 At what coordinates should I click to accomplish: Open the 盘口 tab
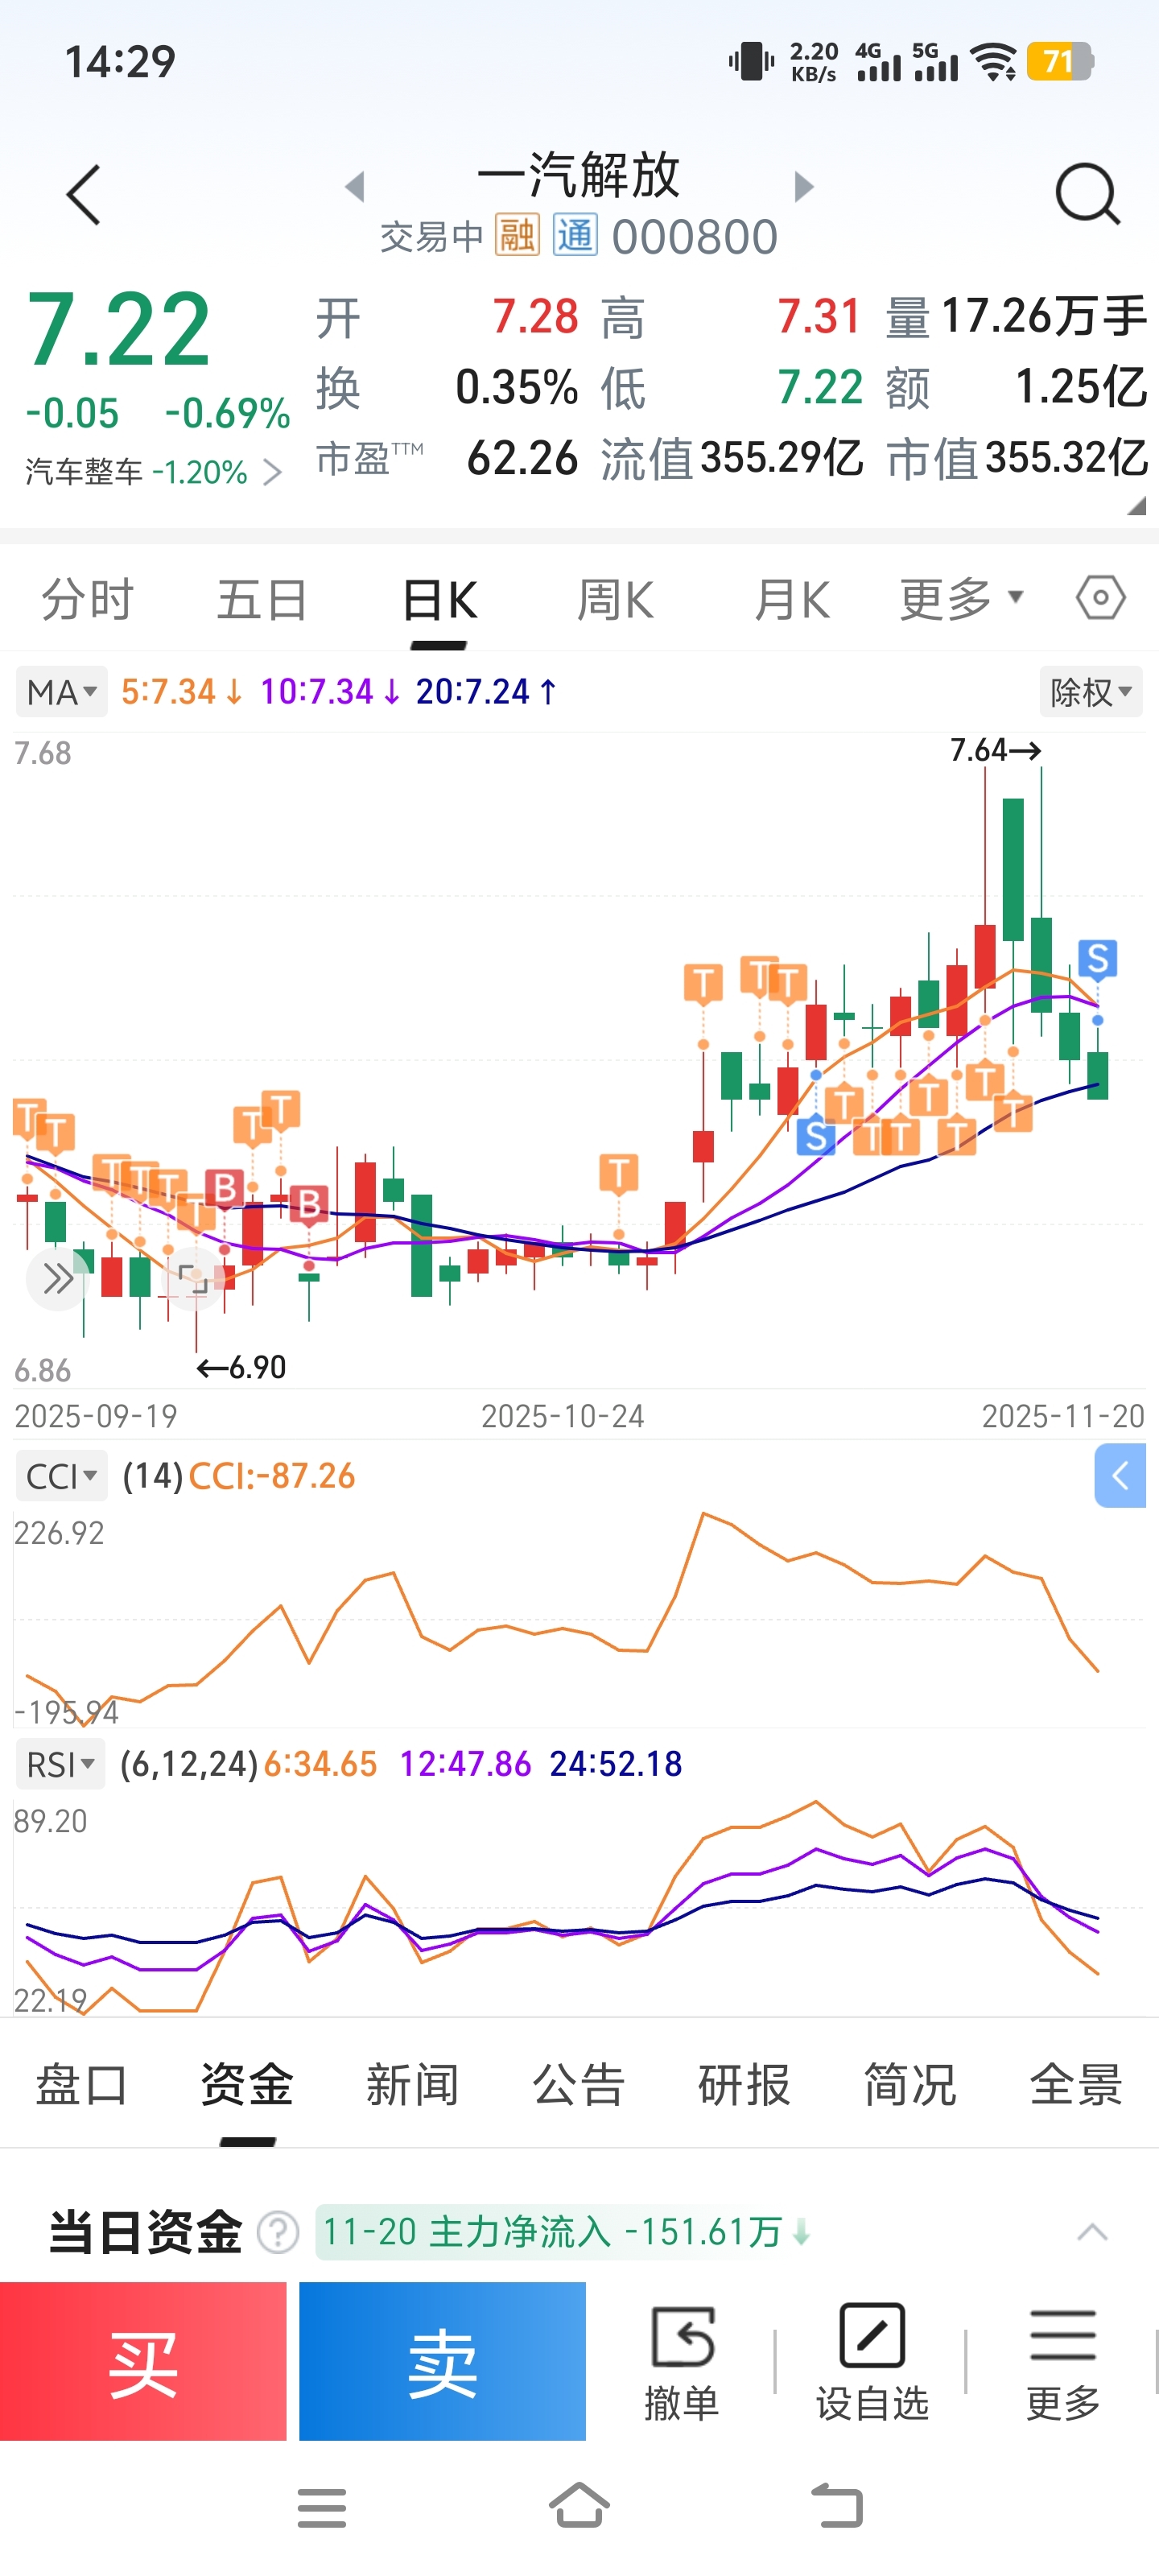click(82, 2085)
